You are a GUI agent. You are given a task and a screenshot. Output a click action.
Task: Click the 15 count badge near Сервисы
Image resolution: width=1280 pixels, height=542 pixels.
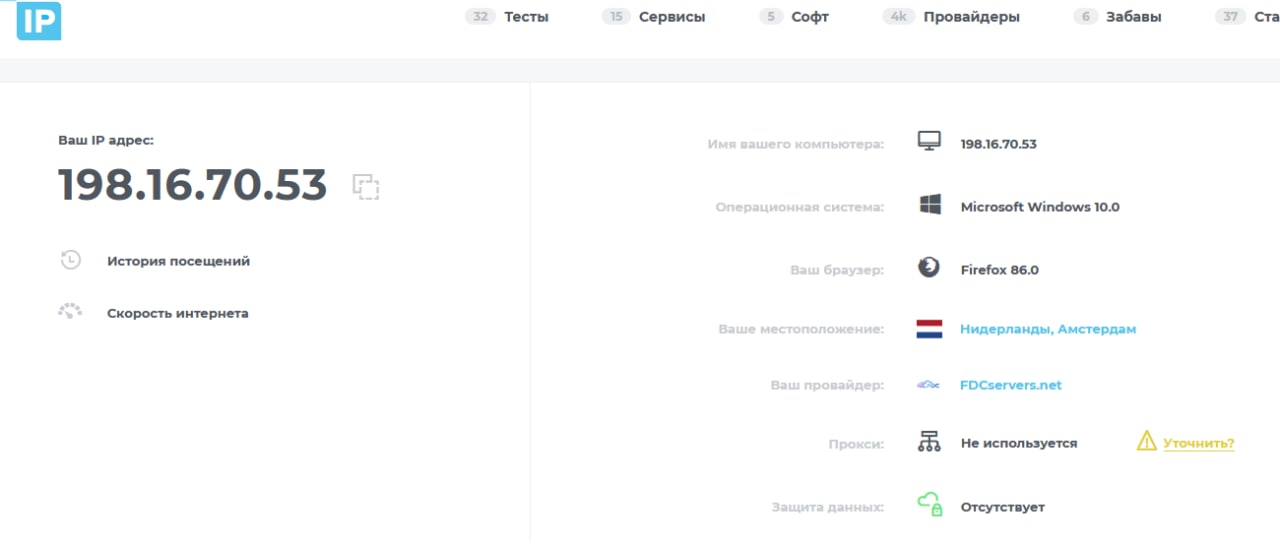(616, 17)
